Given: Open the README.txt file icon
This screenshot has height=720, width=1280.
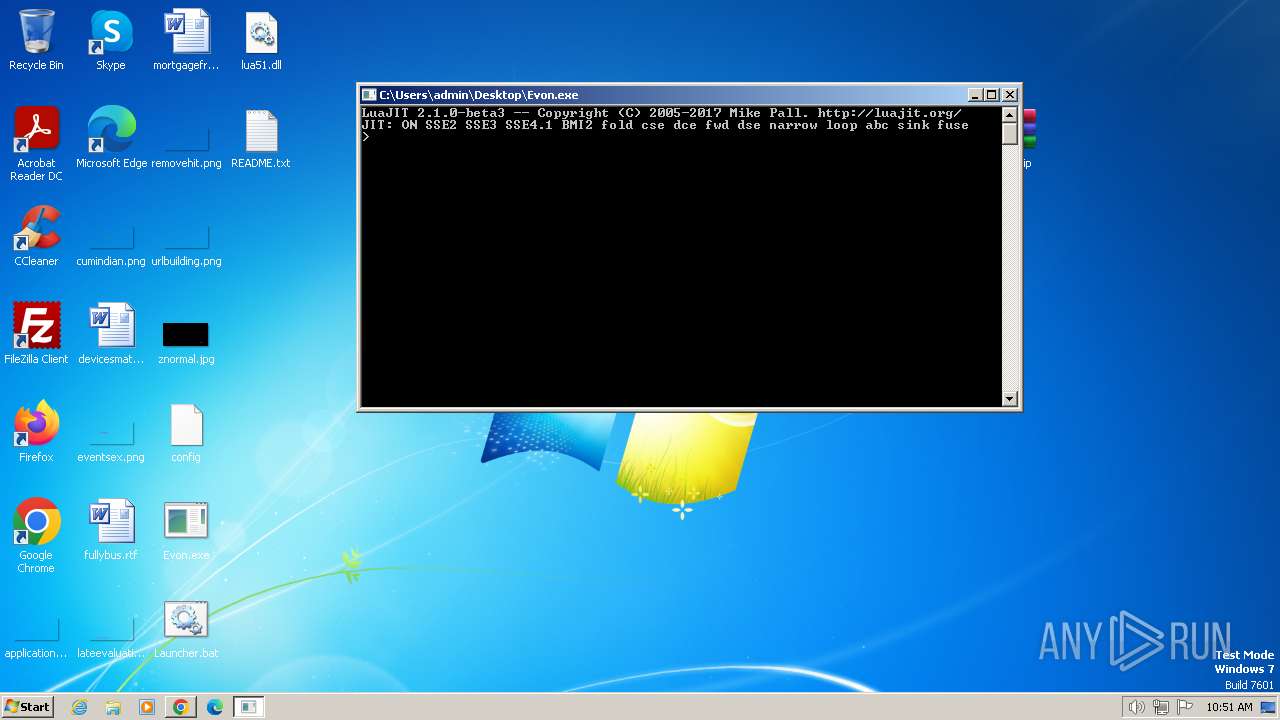Looking at the screenshot, I should 261,138.
